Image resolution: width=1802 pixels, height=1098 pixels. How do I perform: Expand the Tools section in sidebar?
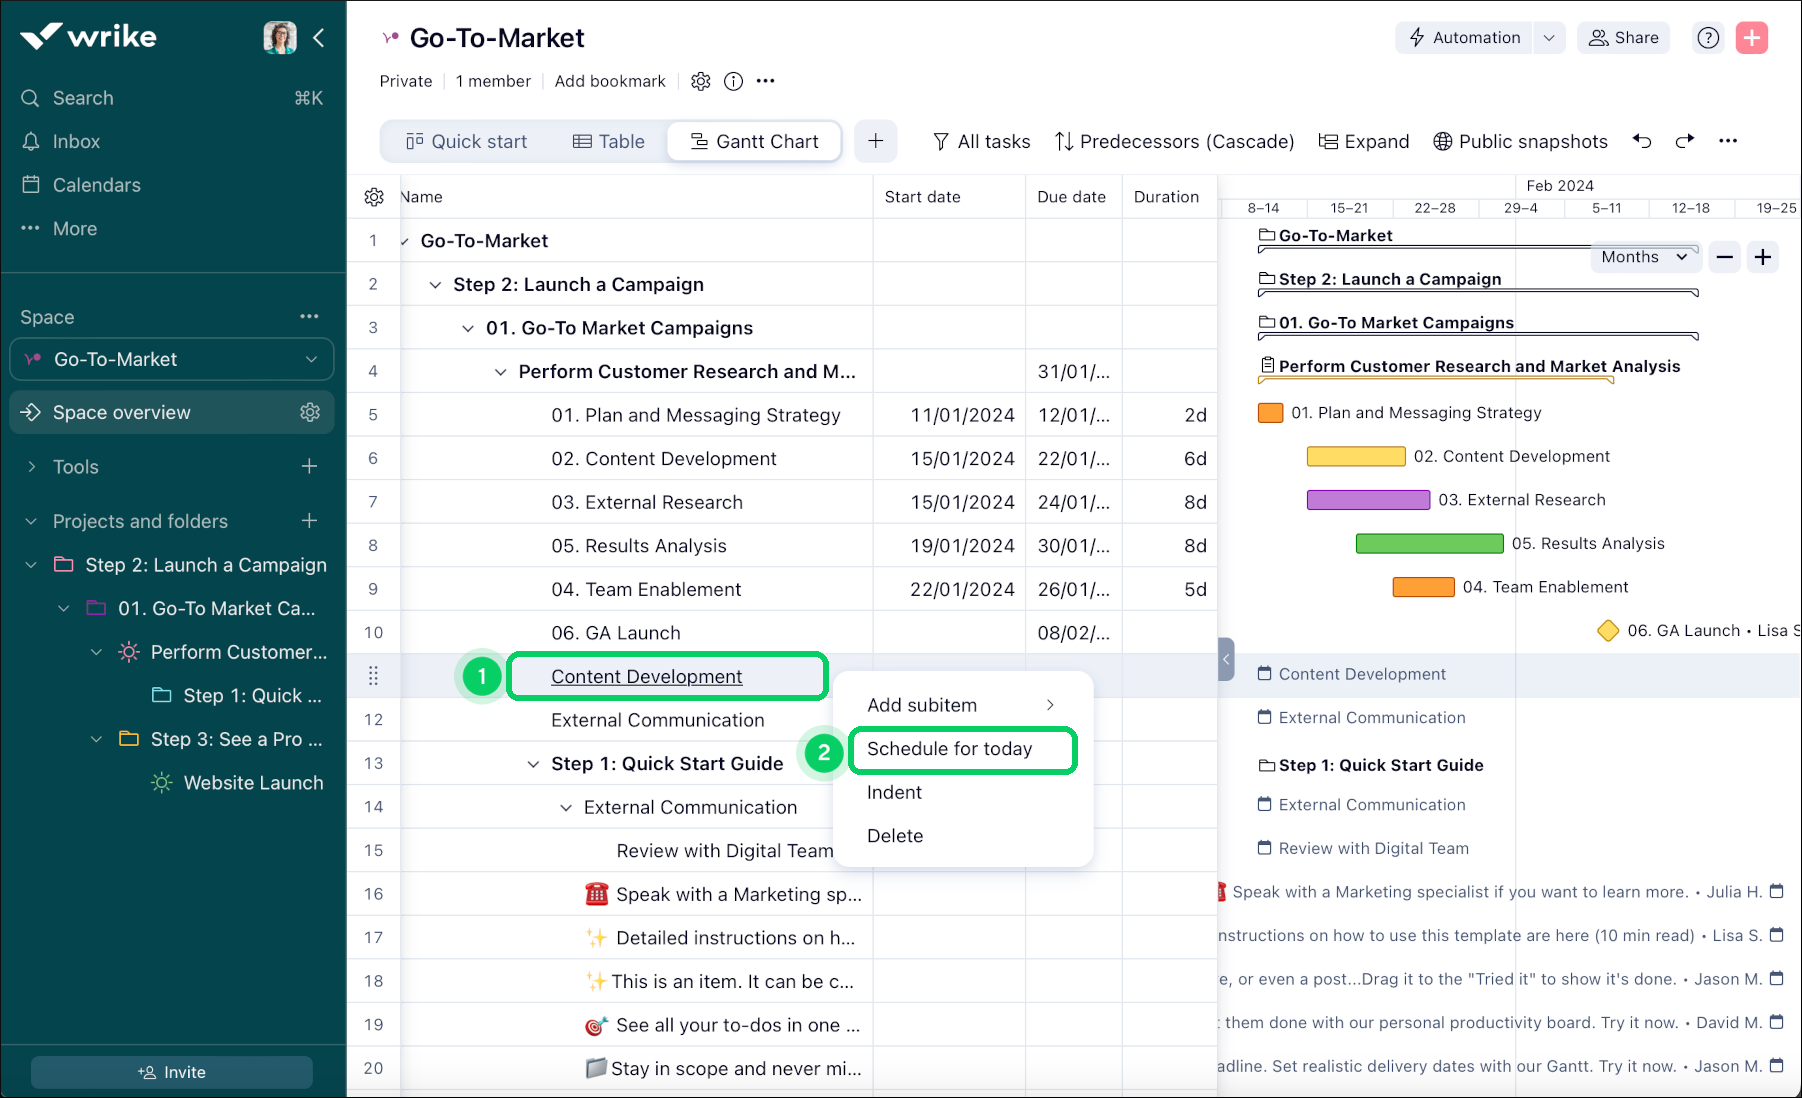tap(32, 467)
